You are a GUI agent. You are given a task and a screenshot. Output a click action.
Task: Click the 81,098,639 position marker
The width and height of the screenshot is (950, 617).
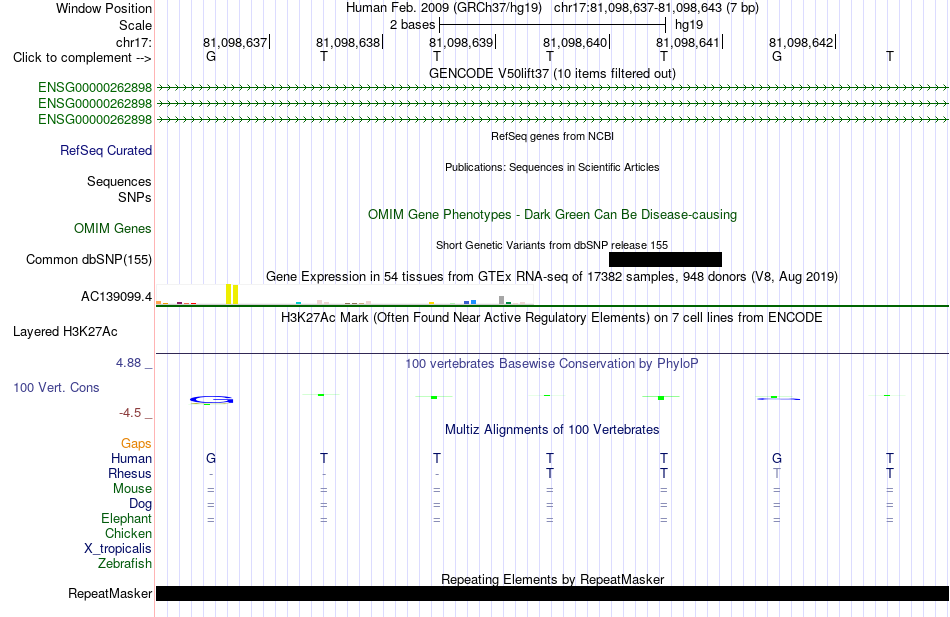click(461, 42)
